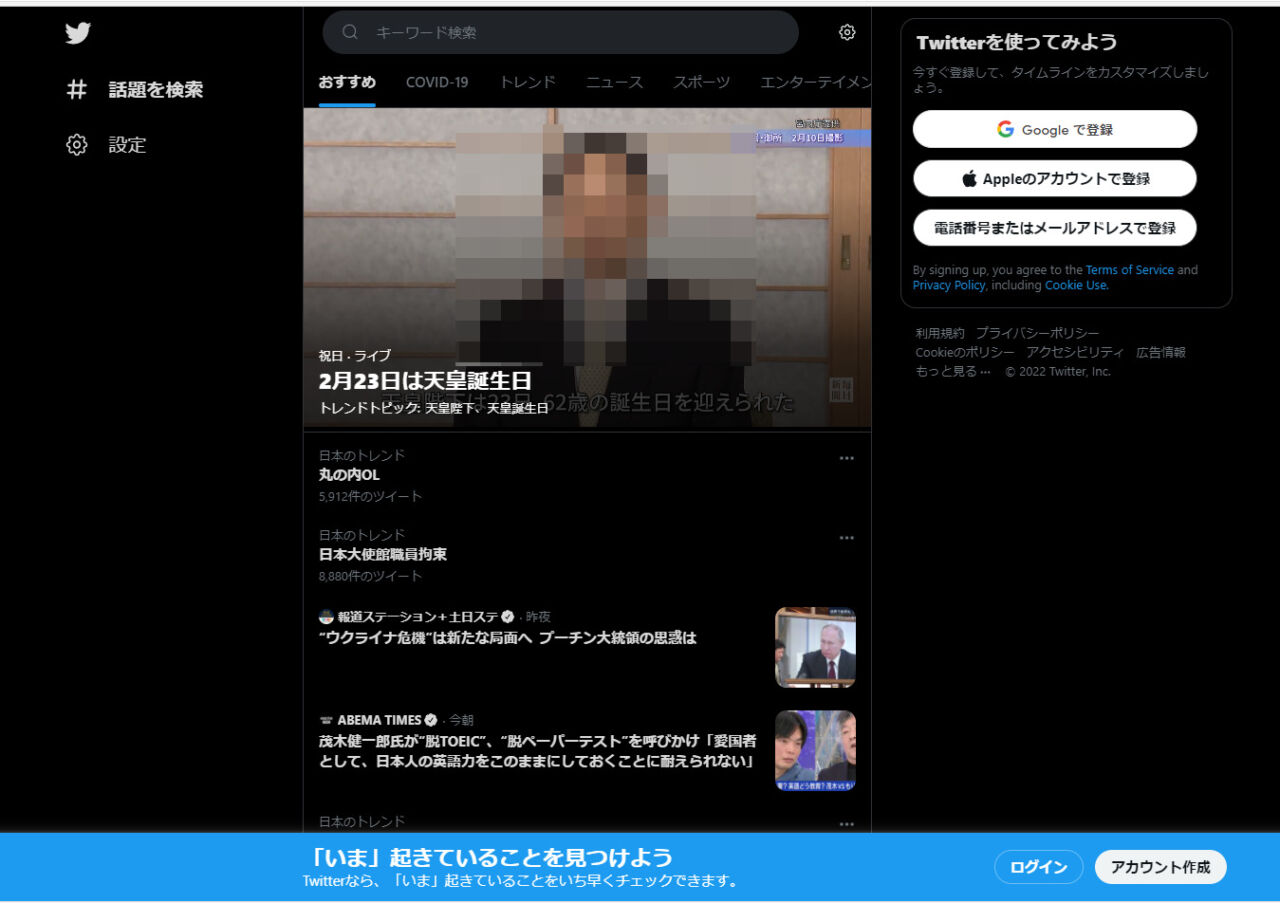
Task: Switch to the スポーツ tab
Action: tap(701, 82)
